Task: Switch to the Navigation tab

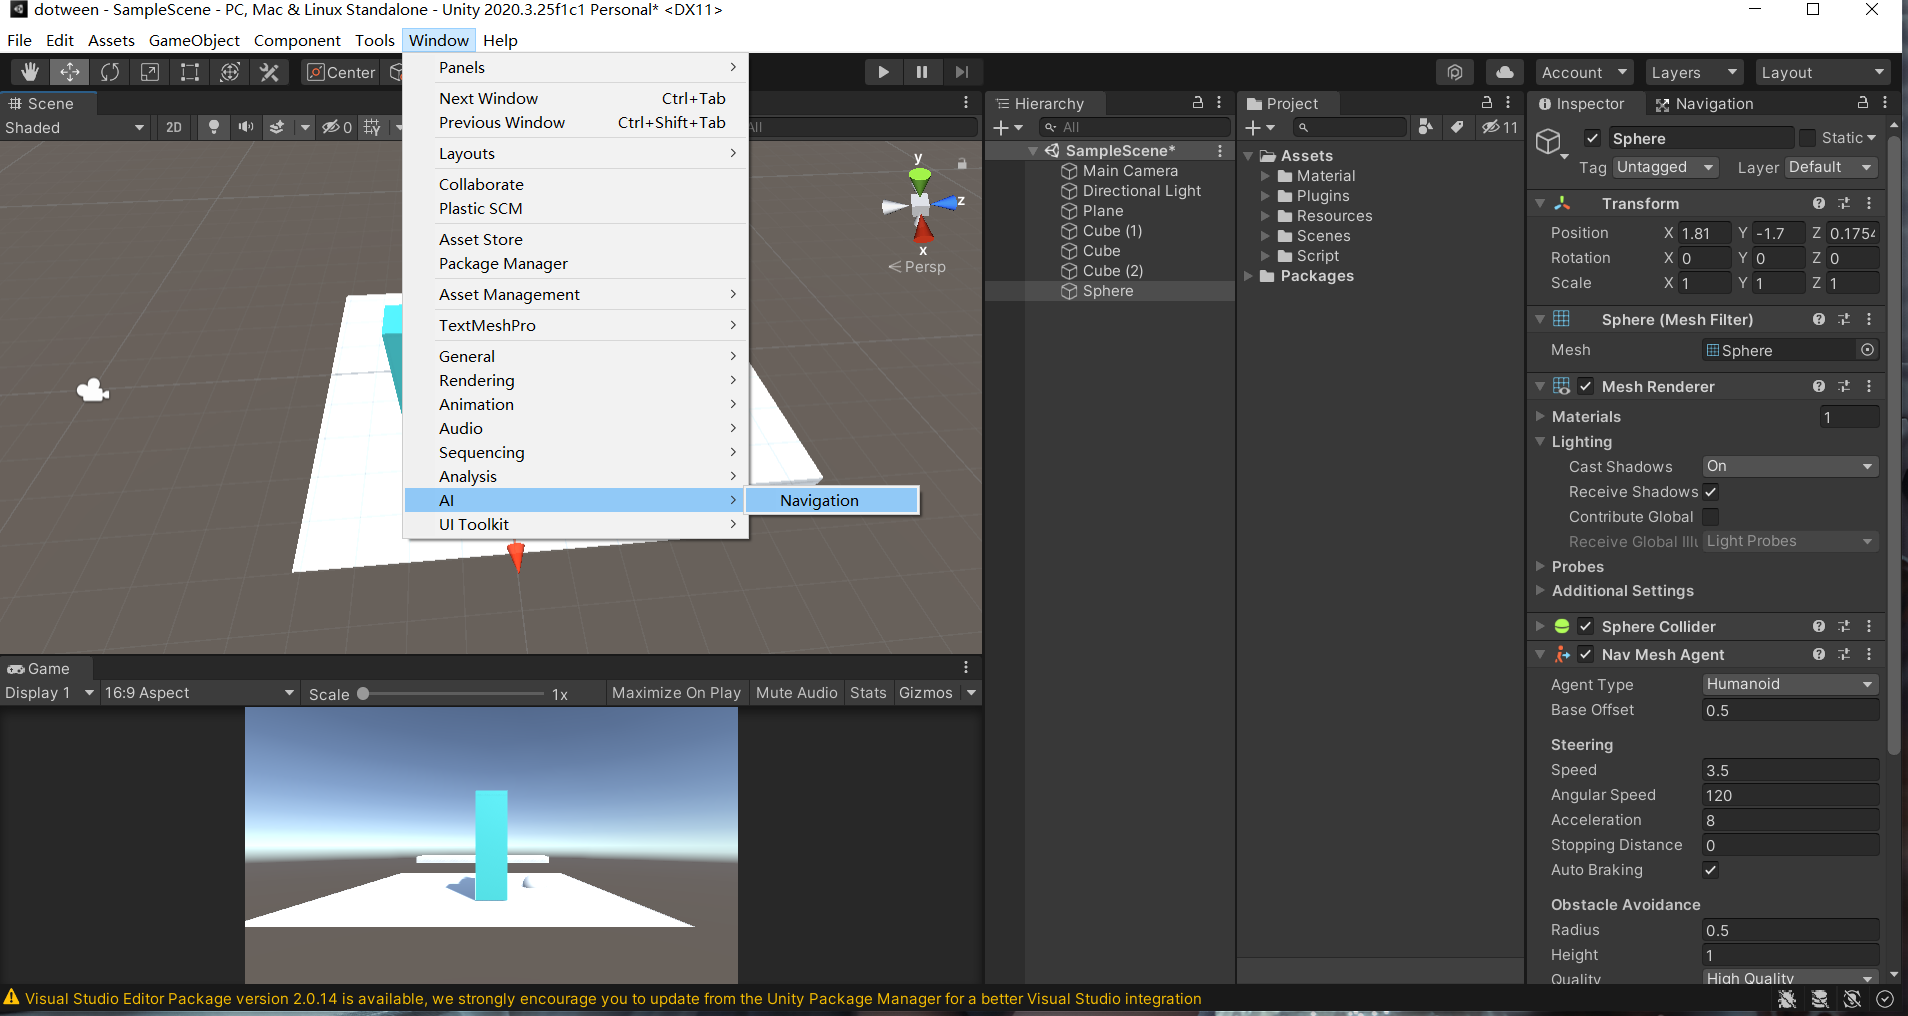Action: click(x=1704, y=103)
